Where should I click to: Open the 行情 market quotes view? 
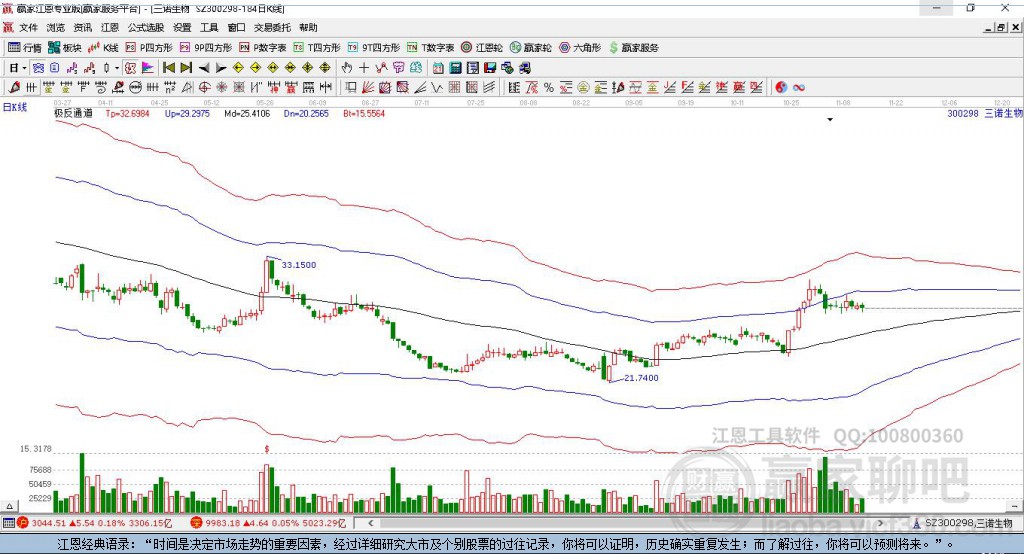pos(25,48)
